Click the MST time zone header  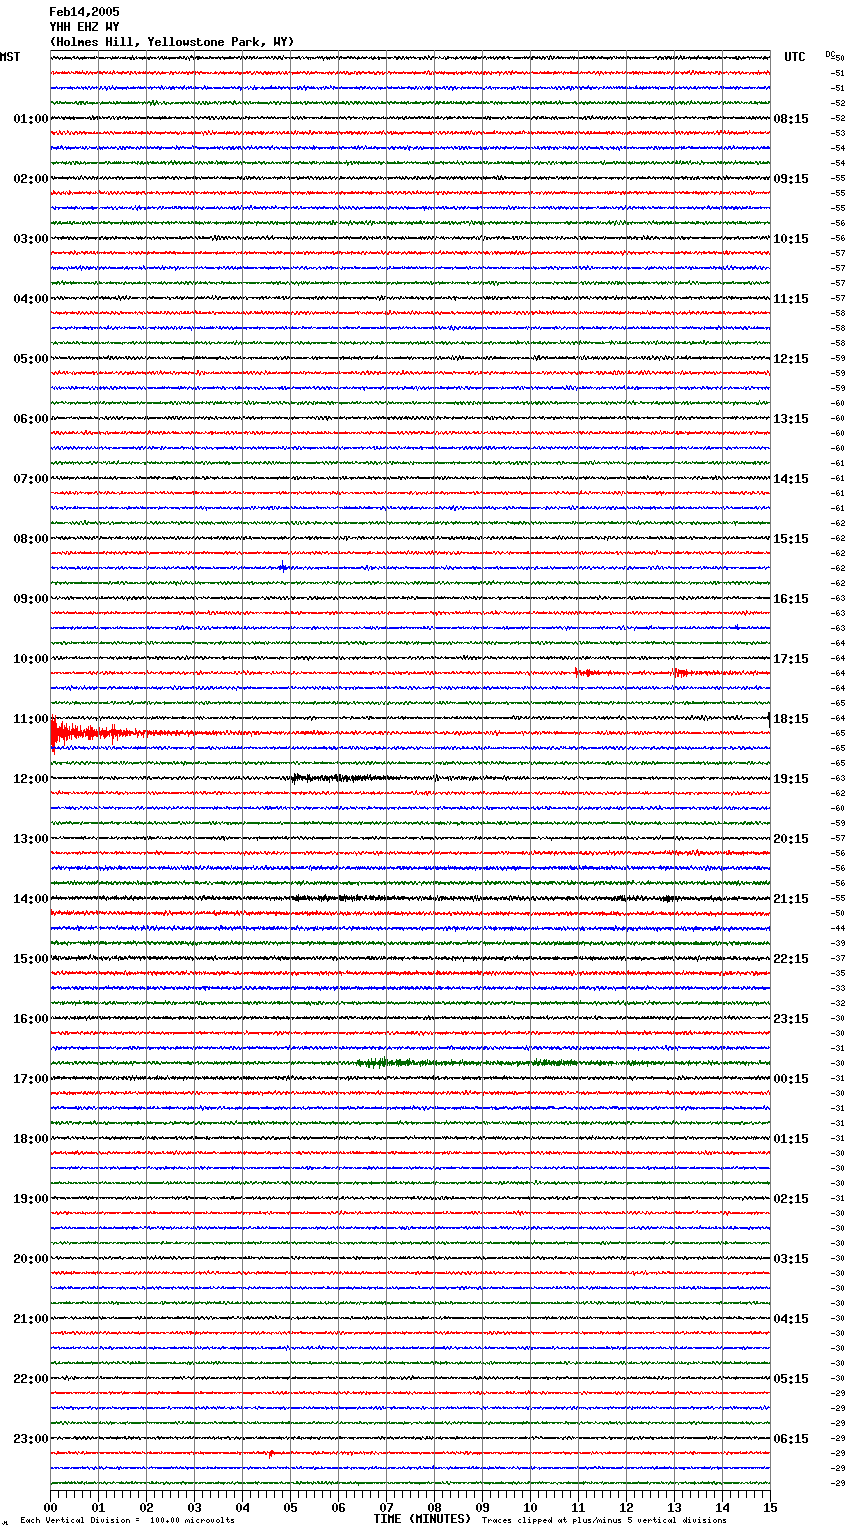pos(10,57)
